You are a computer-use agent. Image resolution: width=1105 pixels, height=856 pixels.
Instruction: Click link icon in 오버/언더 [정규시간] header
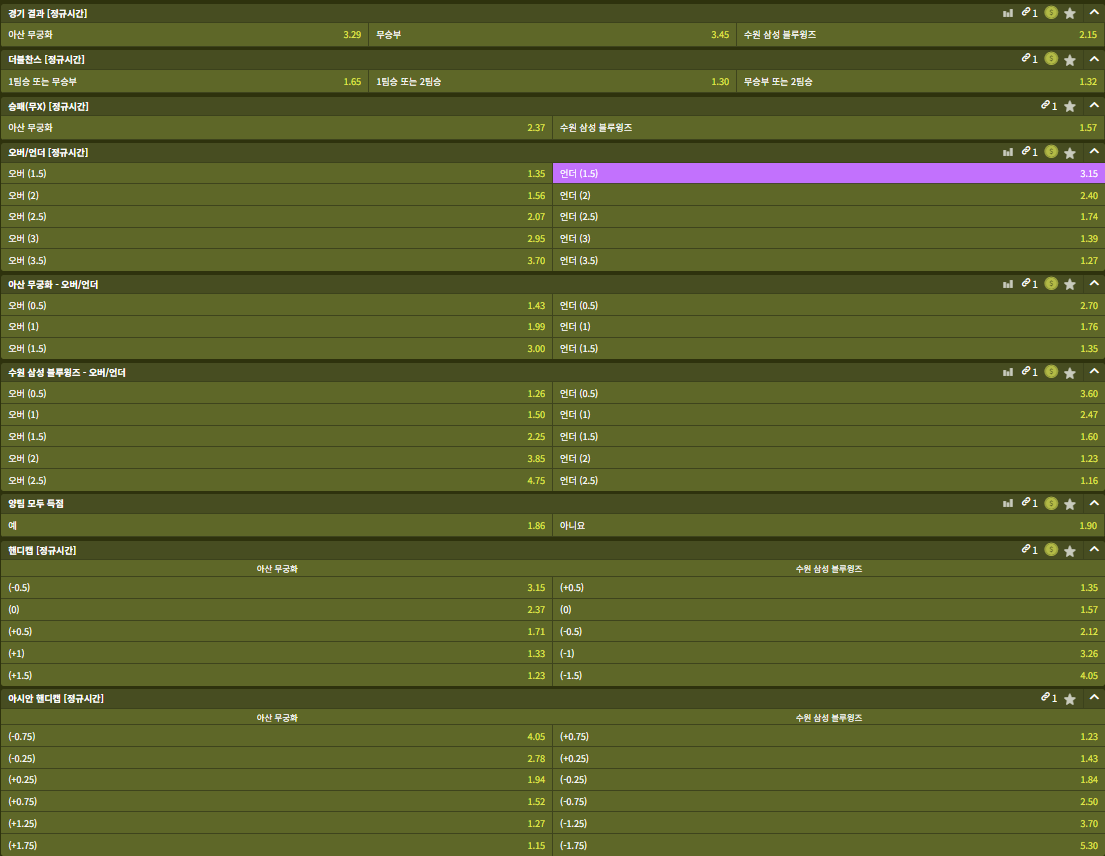pyautogui.click(x=1027, y=152)
